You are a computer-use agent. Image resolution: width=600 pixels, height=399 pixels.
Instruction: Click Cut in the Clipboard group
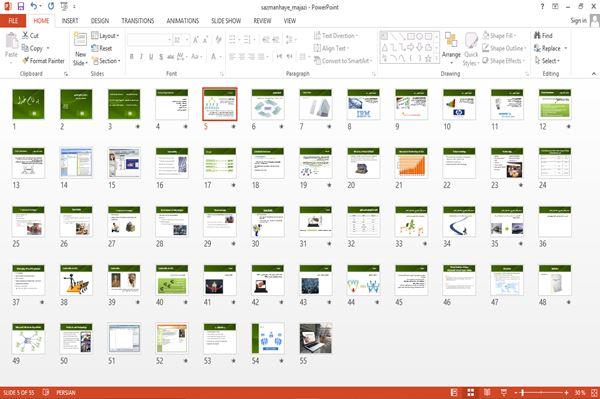pyautogui.click(x=30, y=35)
